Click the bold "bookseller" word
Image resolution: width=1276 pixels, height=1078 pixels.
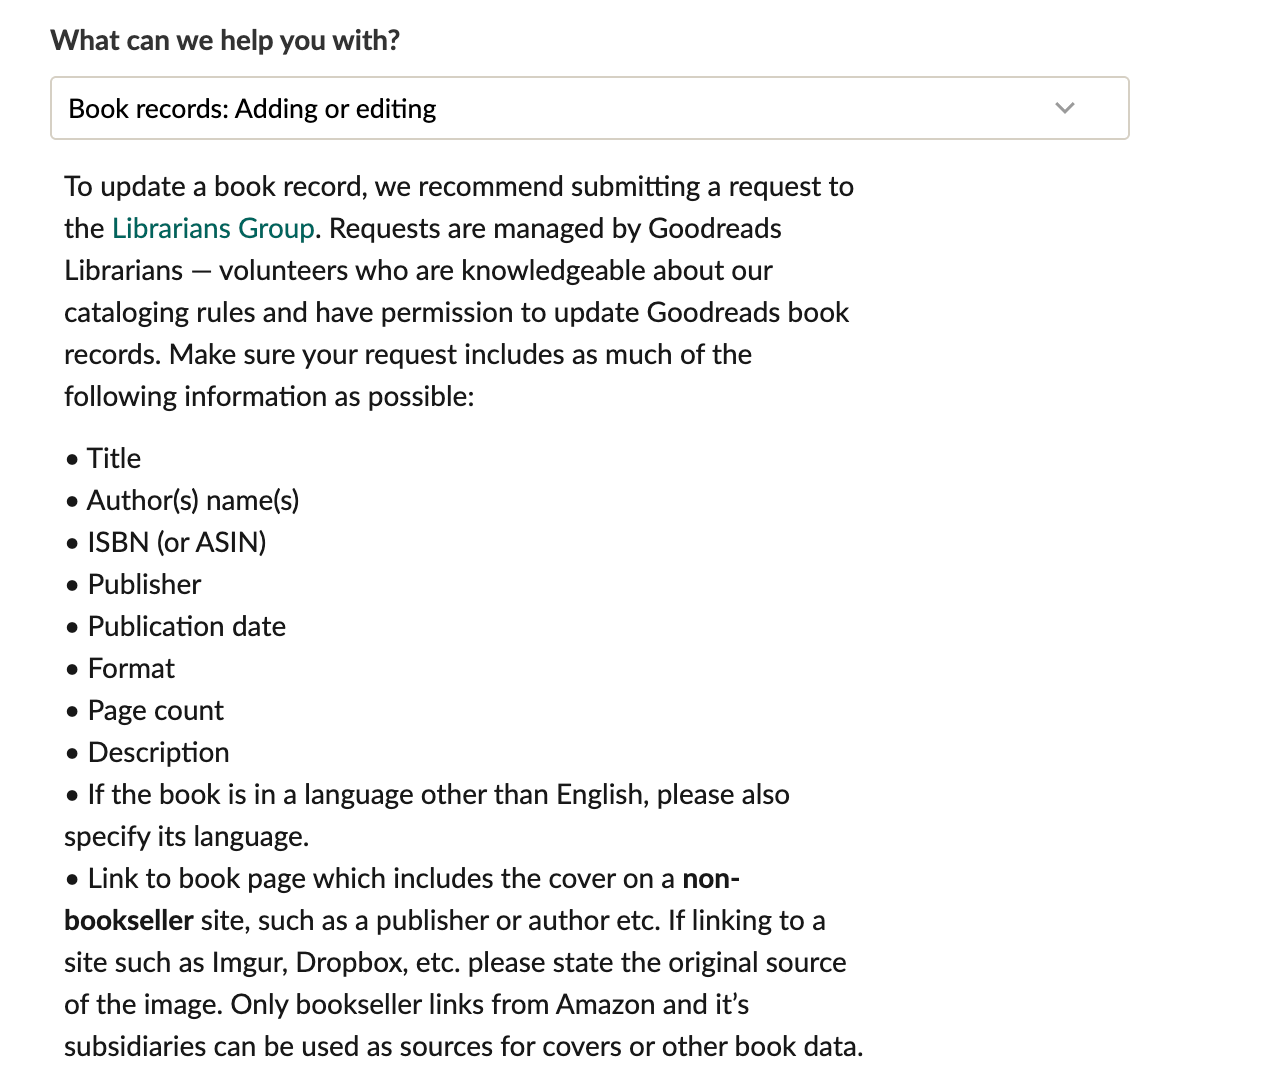click(129, 921)
